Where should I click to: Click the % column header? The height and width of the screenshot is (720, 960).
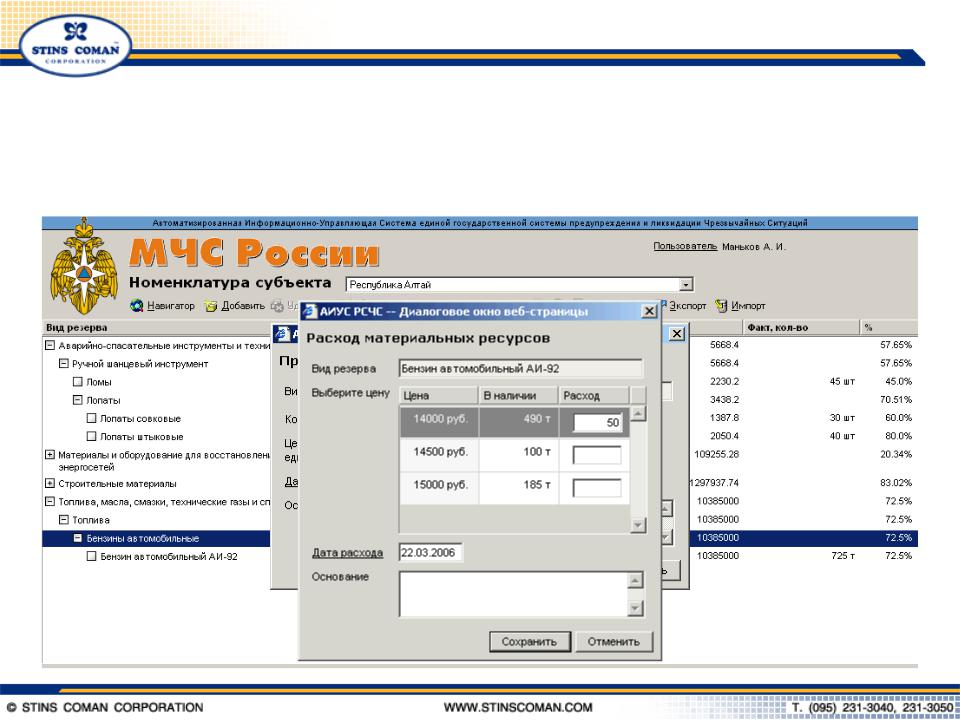tap(888, 328)
